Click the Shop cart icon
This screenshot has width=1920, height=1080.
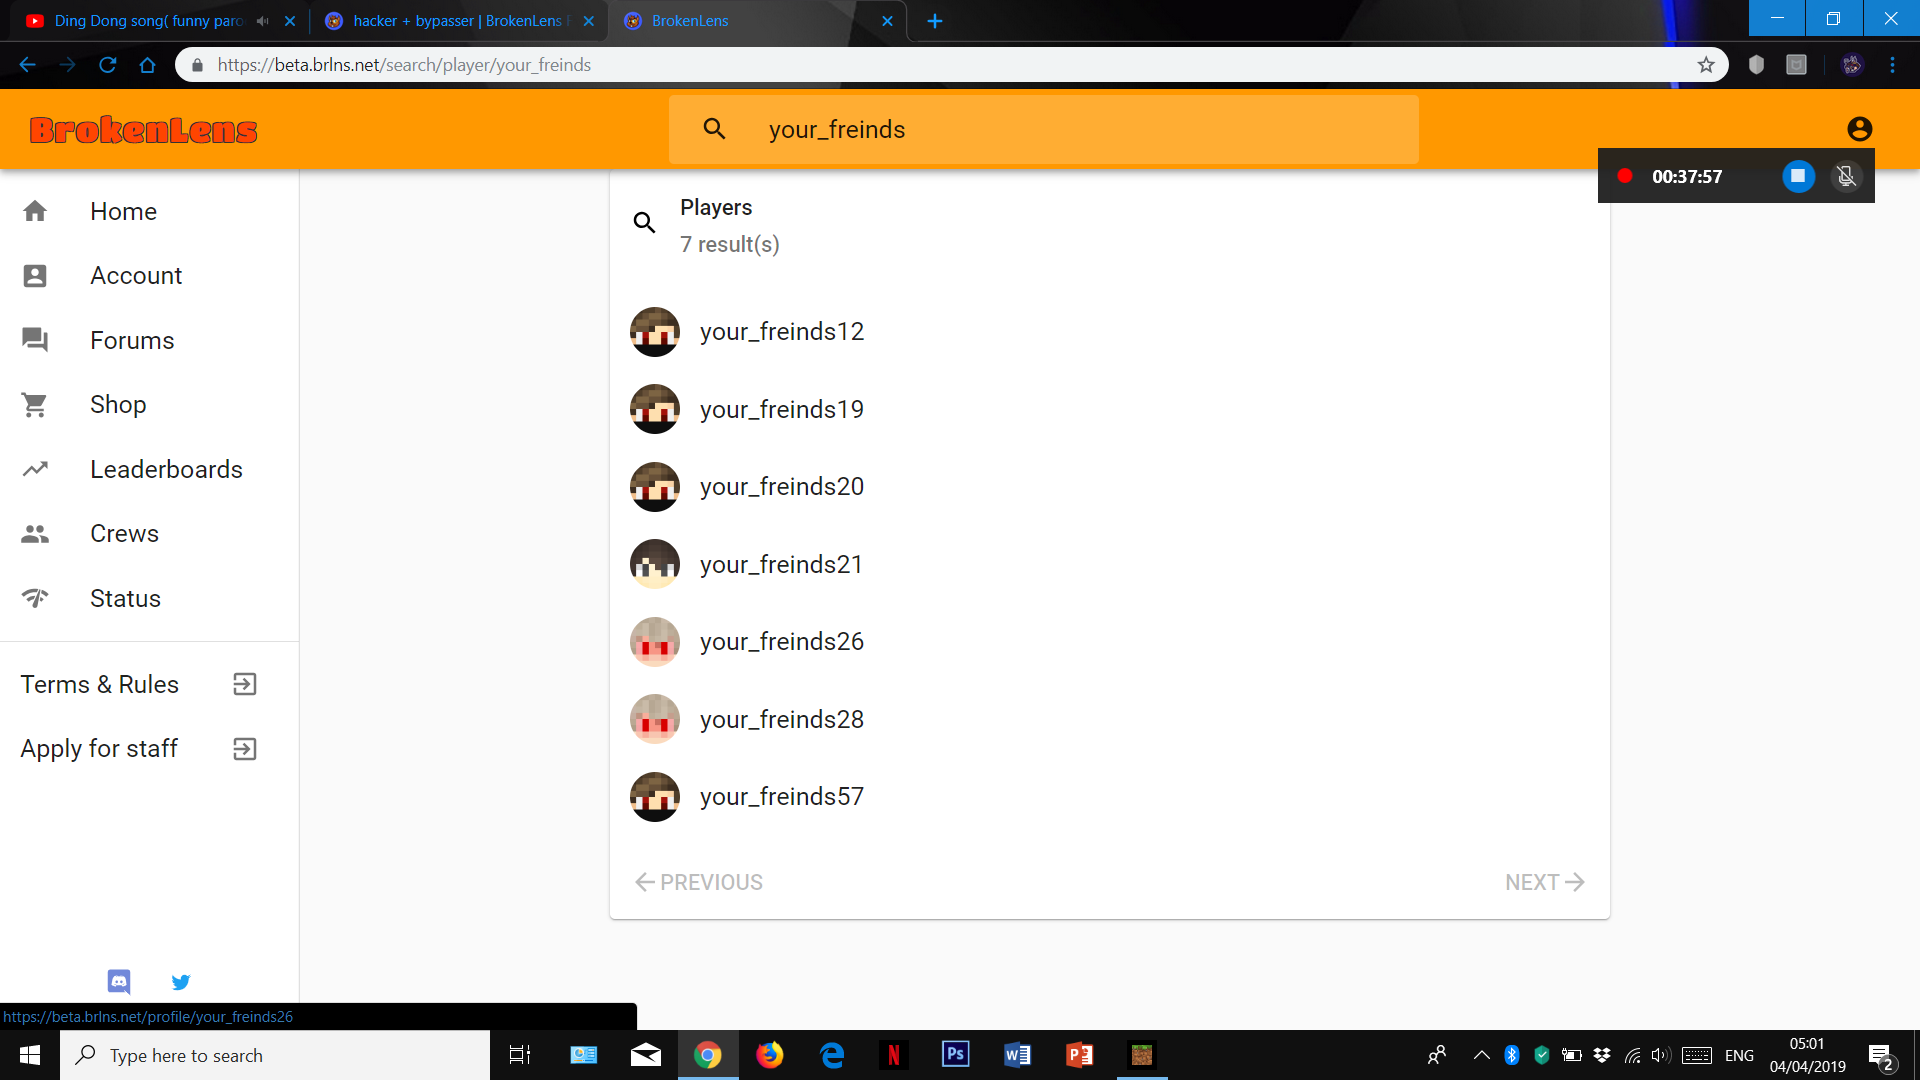35,405
